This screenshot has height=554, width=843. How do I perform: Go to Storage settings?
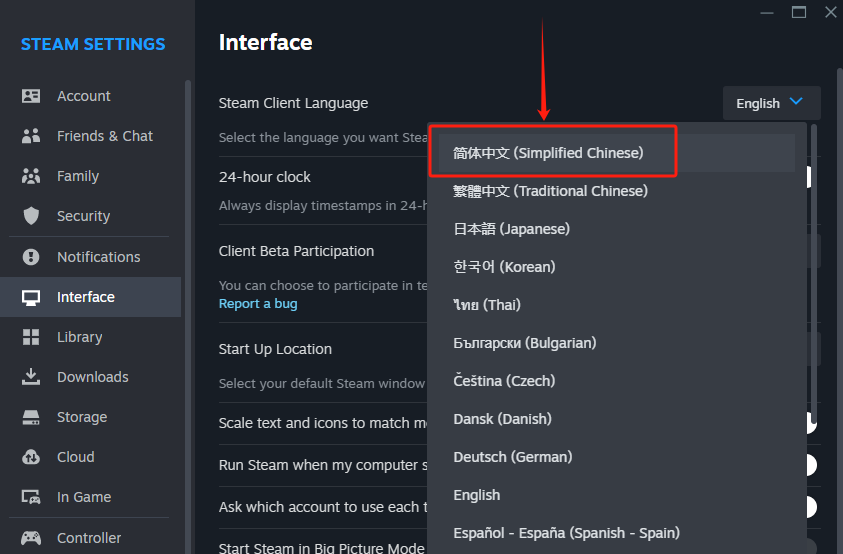tap(90, 417)
